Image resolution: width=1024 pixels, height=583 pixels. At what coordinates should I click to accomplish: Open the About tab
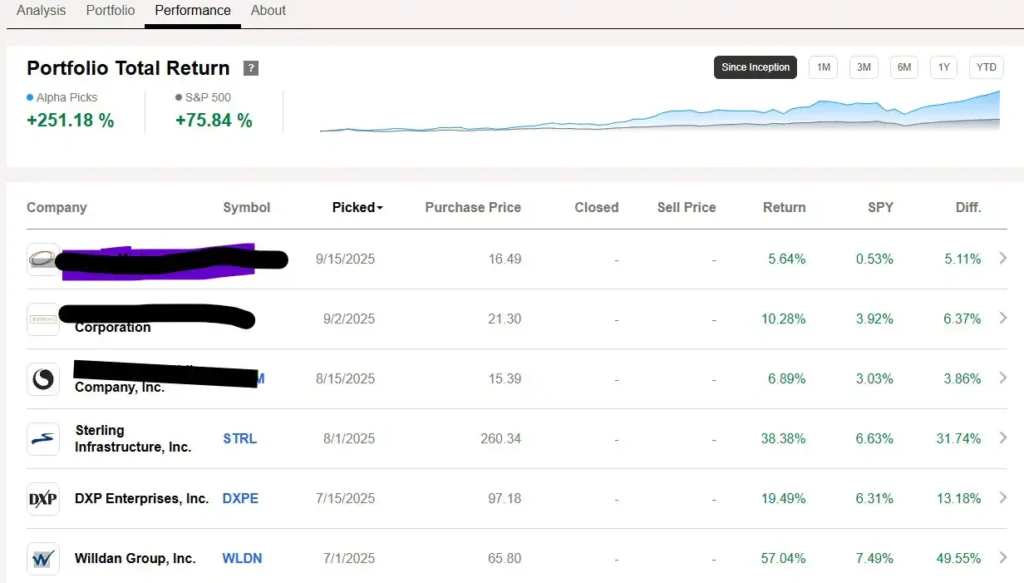click(268, 10)
